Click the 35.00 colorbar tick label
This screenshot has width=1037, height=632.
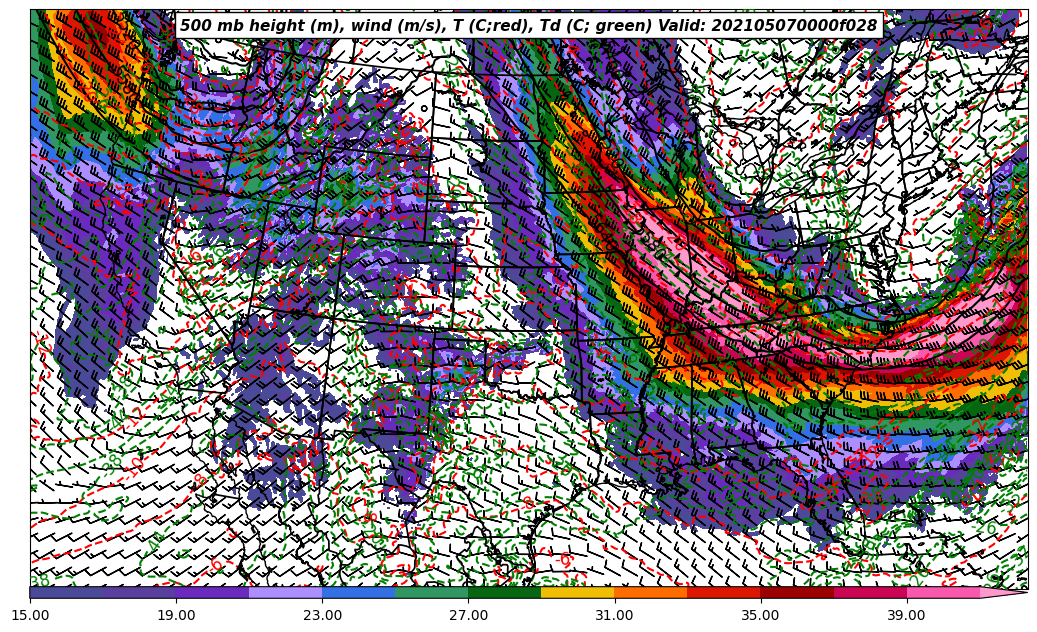tap(761, 615)
